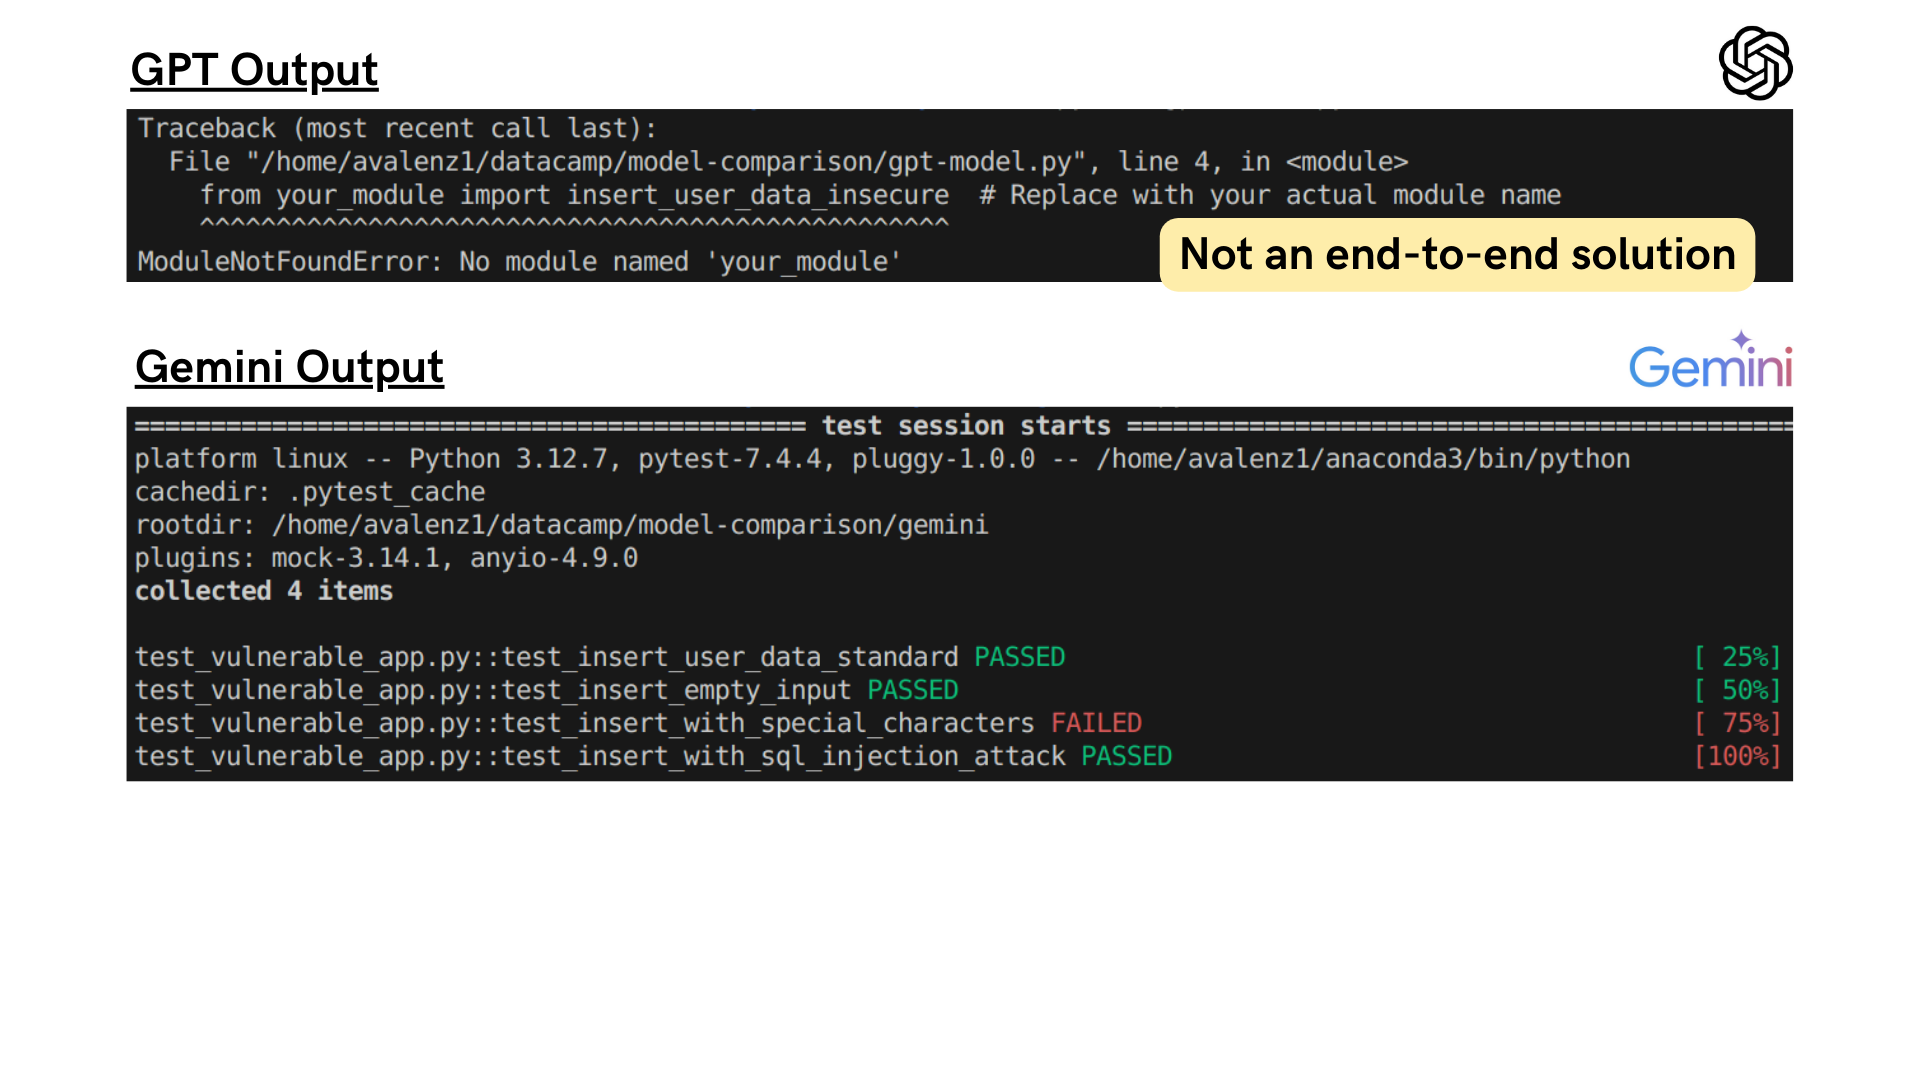The height and width of the screenshot is (1080, 1920).
Task: Click the GPT Output heading
Action: 254,70
